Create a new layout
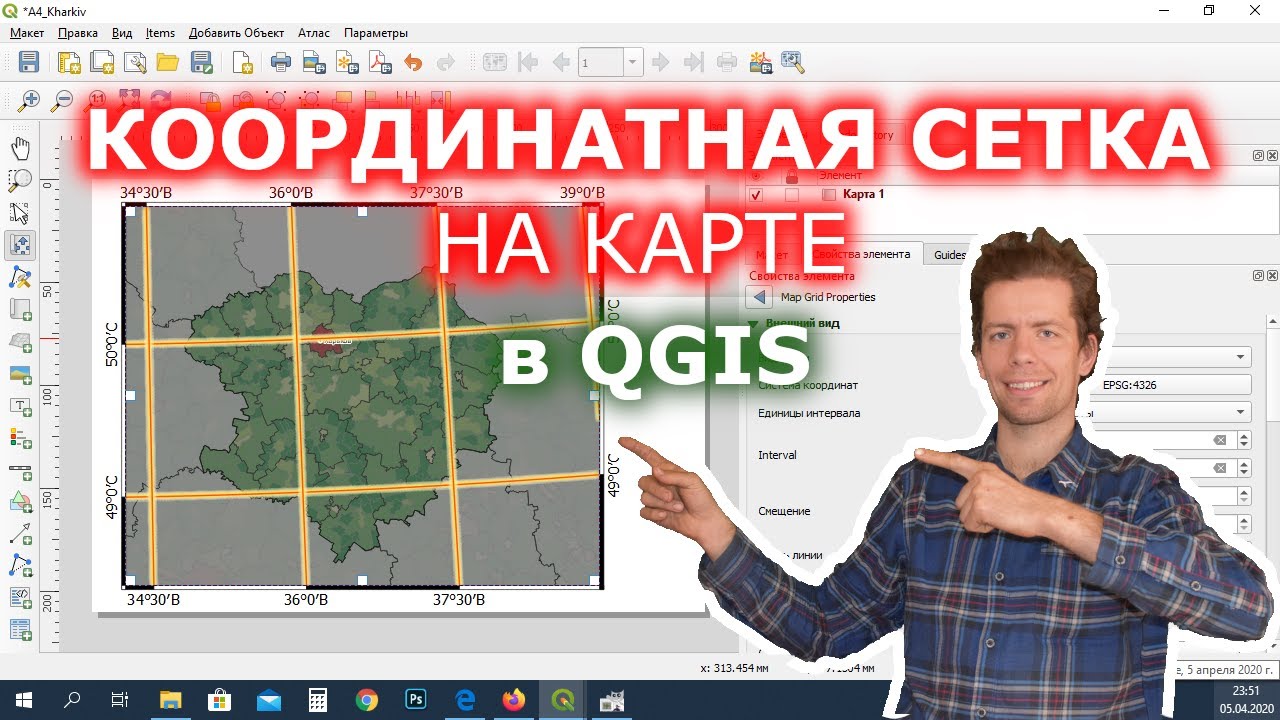1280x720 pixels. coord(69,62)
